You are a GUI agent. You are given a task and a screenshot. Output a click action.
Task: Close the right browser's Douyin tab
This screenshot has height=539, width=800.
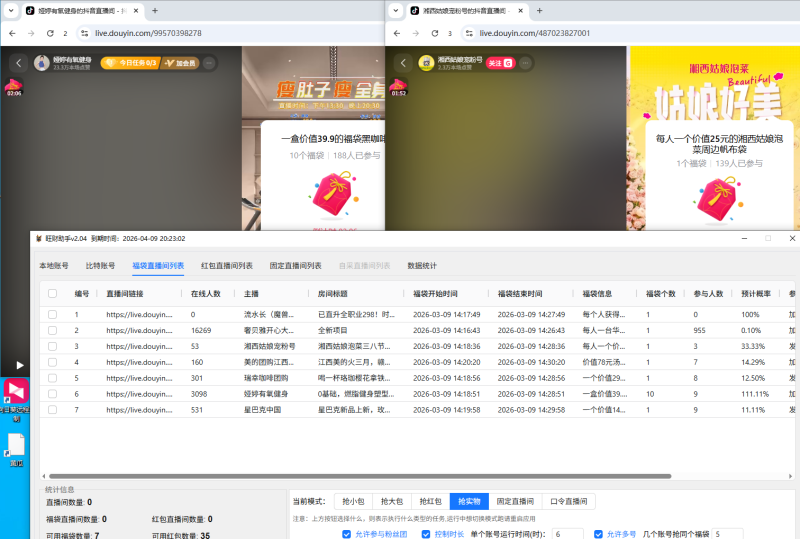point(520,10)
